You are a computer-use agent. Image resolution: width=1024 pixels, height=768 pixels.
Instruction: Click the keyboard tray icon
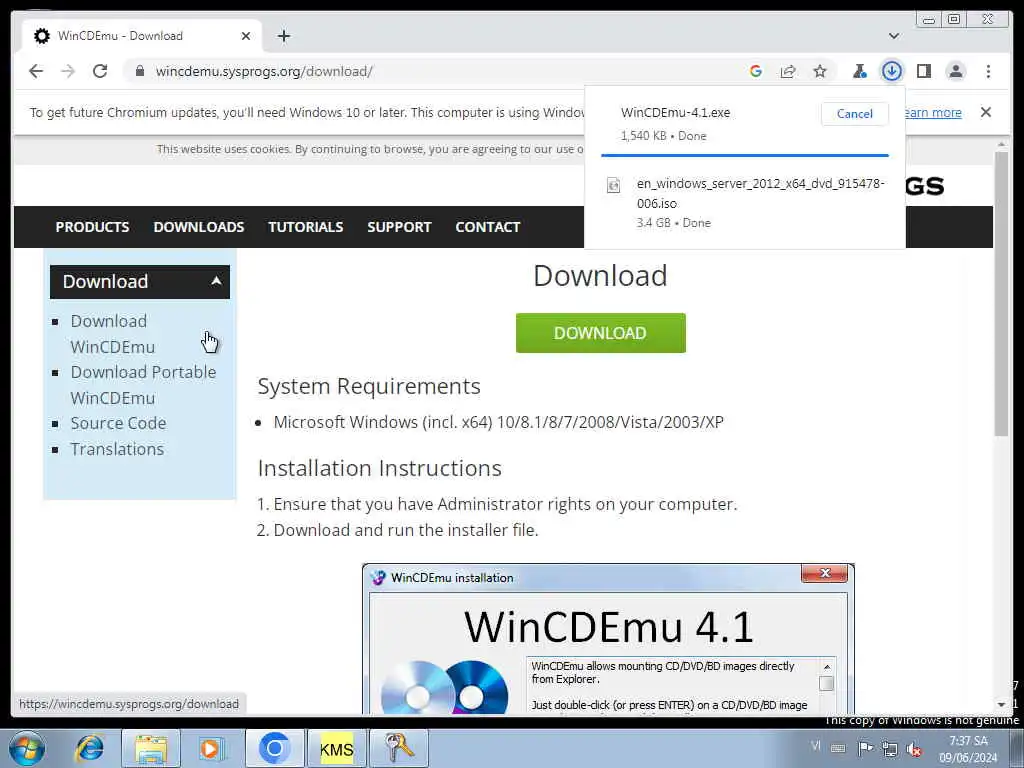click(x=838, y=748)
